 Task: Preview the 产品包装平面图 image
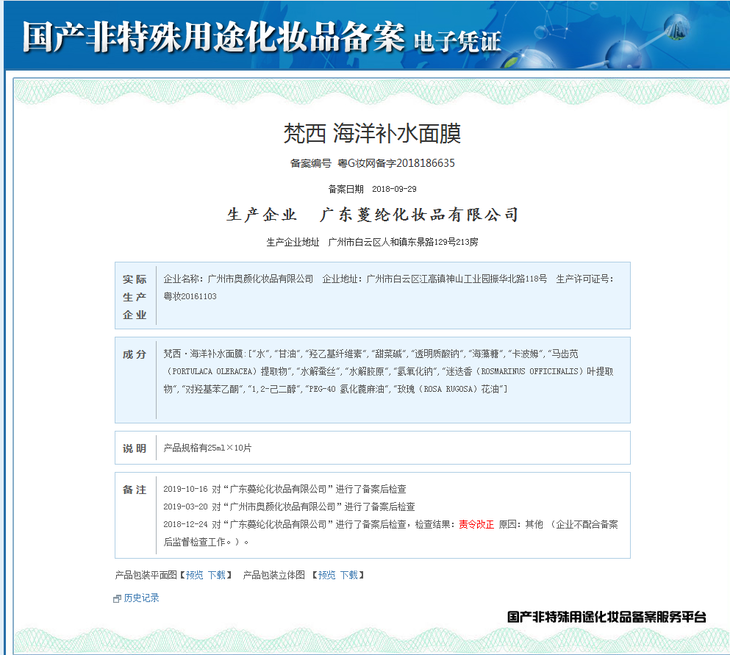coord(194,575)
